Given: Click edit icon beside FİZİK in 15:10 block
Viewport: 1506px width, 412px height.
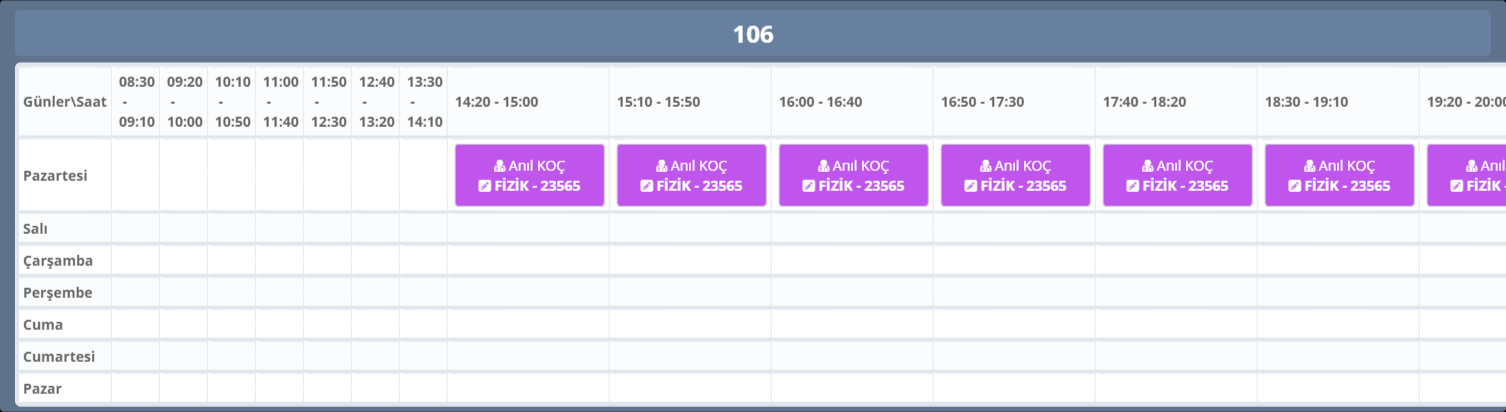Looking at the screenshot, I should [x=647, y=186].
